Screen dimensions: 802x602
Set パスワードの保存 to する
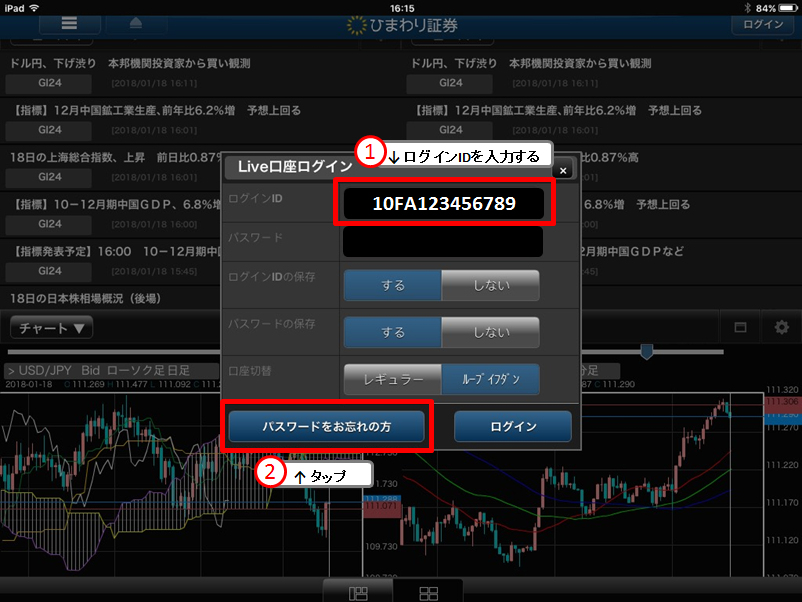[x=393, y=332]
